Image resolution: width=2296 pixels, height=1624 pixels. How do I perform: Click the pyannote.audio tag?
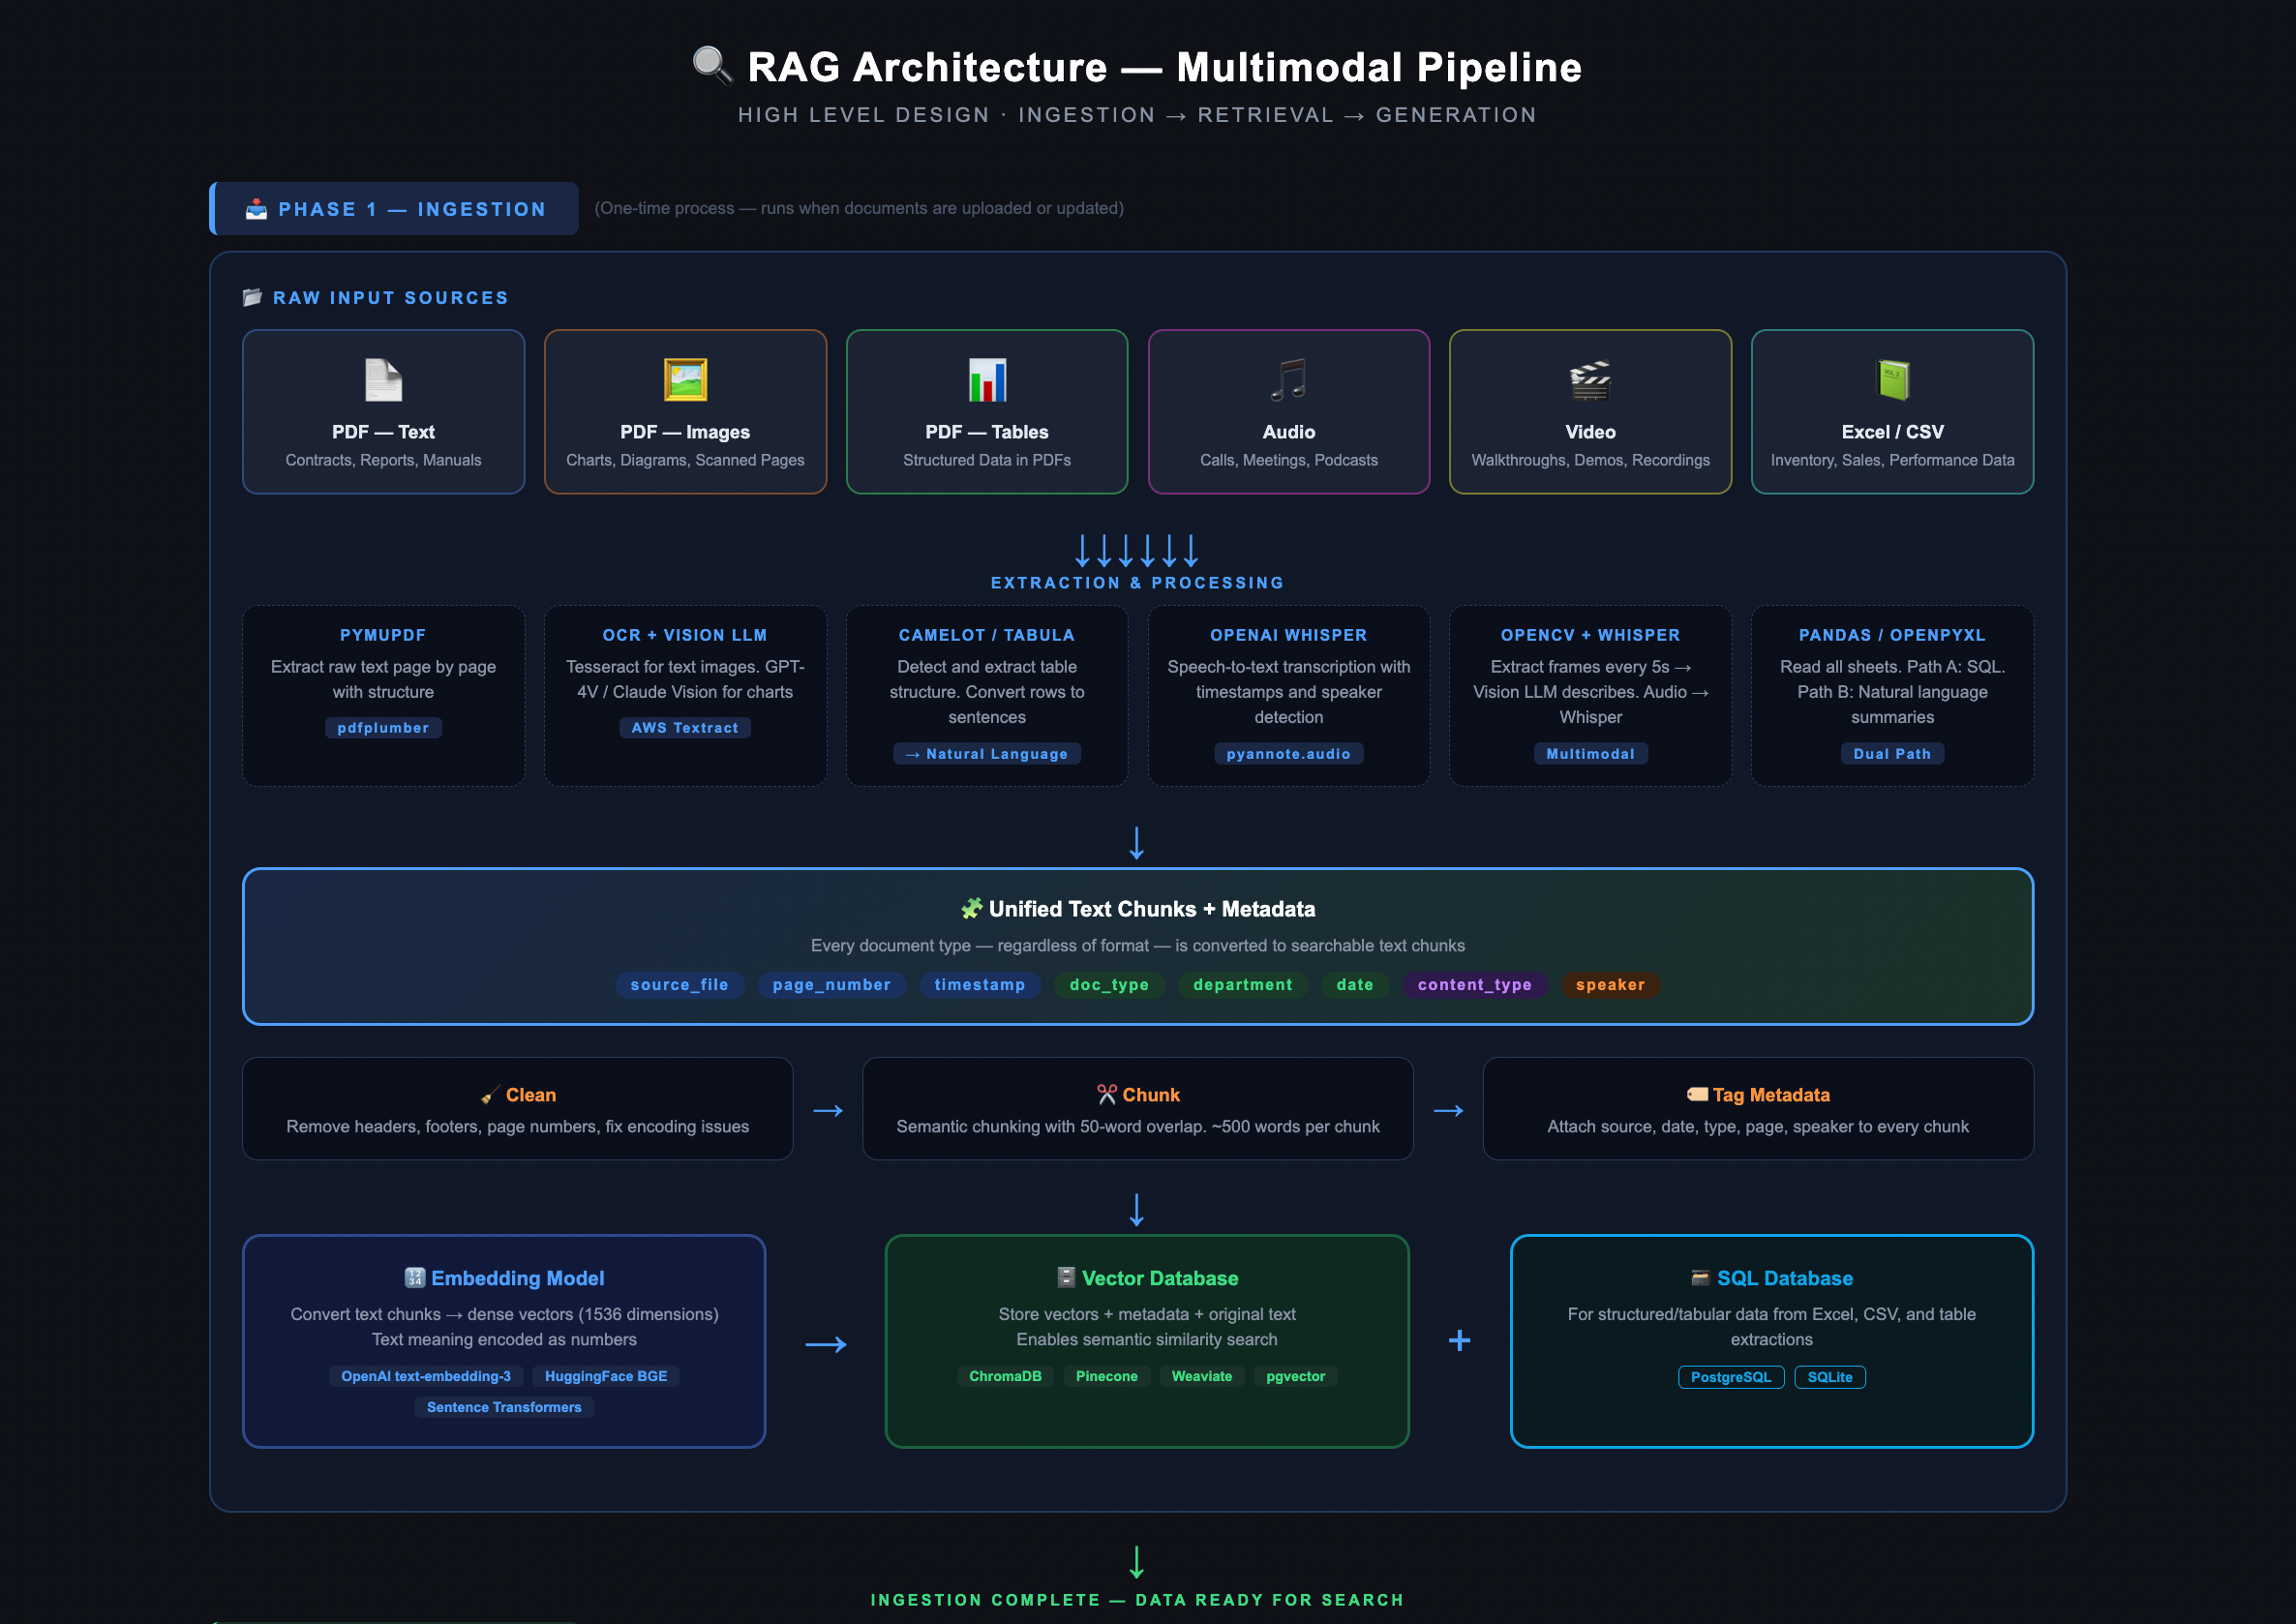(x=1288, y=754)
